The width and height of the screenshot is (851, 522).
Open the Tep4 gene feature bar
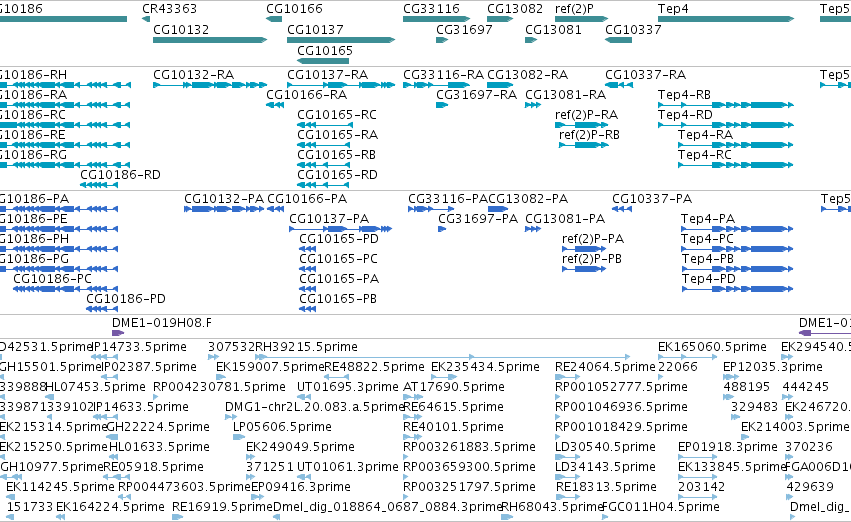pos(726,19)
